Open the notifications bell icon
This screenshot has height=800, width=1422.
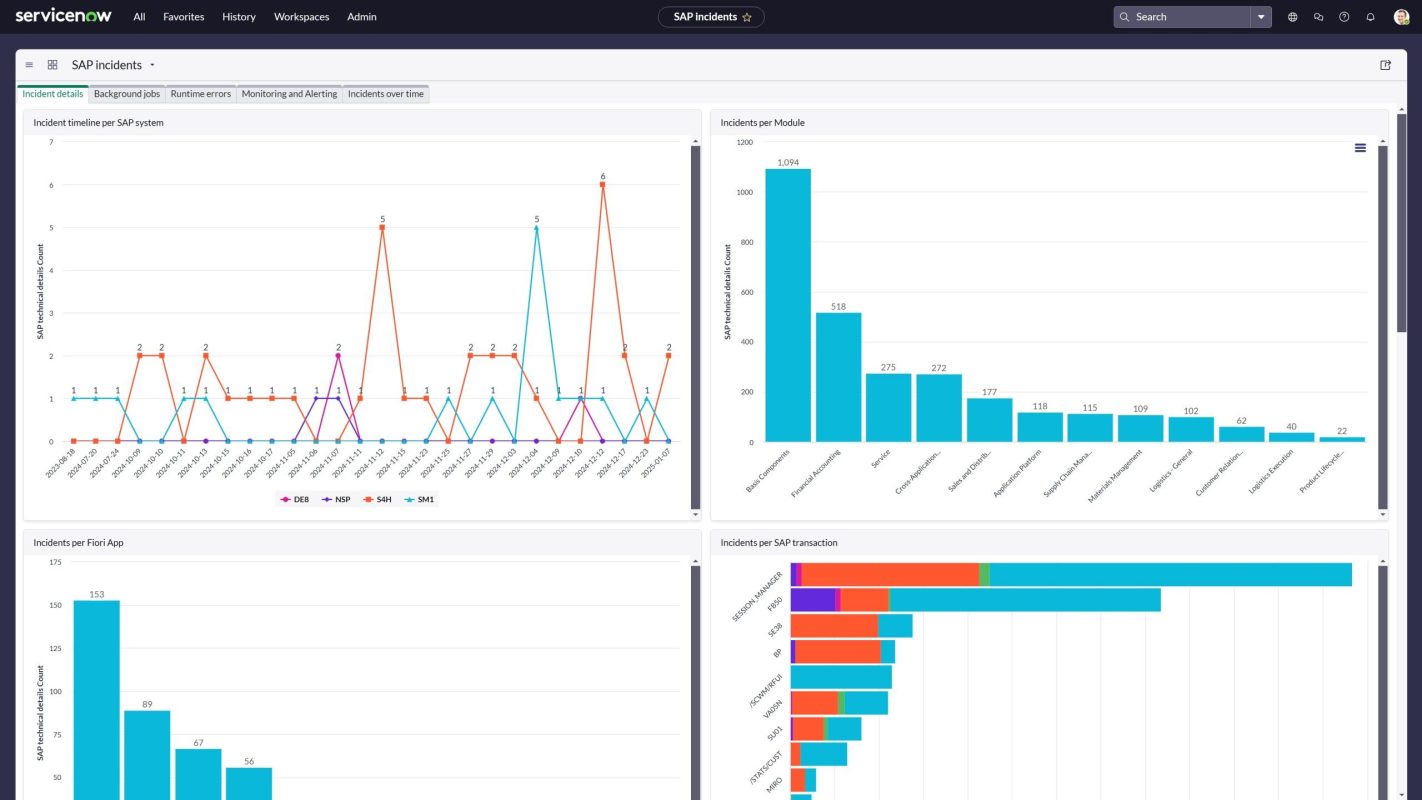[1371, 17]
